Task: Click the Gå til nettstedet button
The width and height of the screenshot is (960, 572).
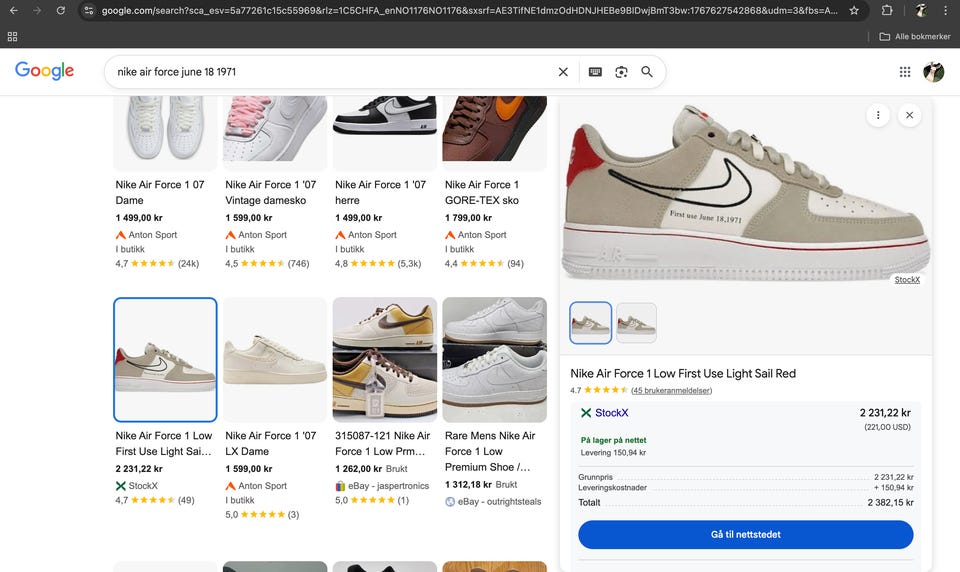Action: 745,535
